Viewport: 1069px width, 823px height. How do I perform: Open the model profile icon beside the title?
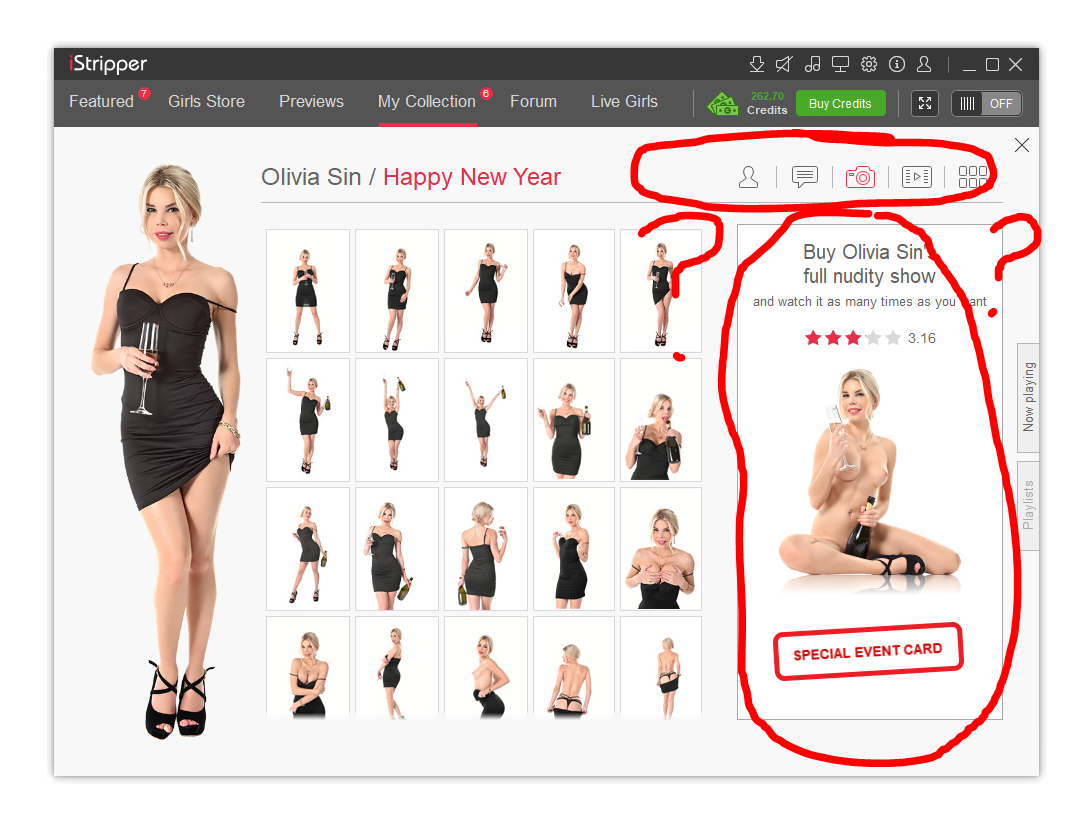pyautogui.click(x=749, y=177)
